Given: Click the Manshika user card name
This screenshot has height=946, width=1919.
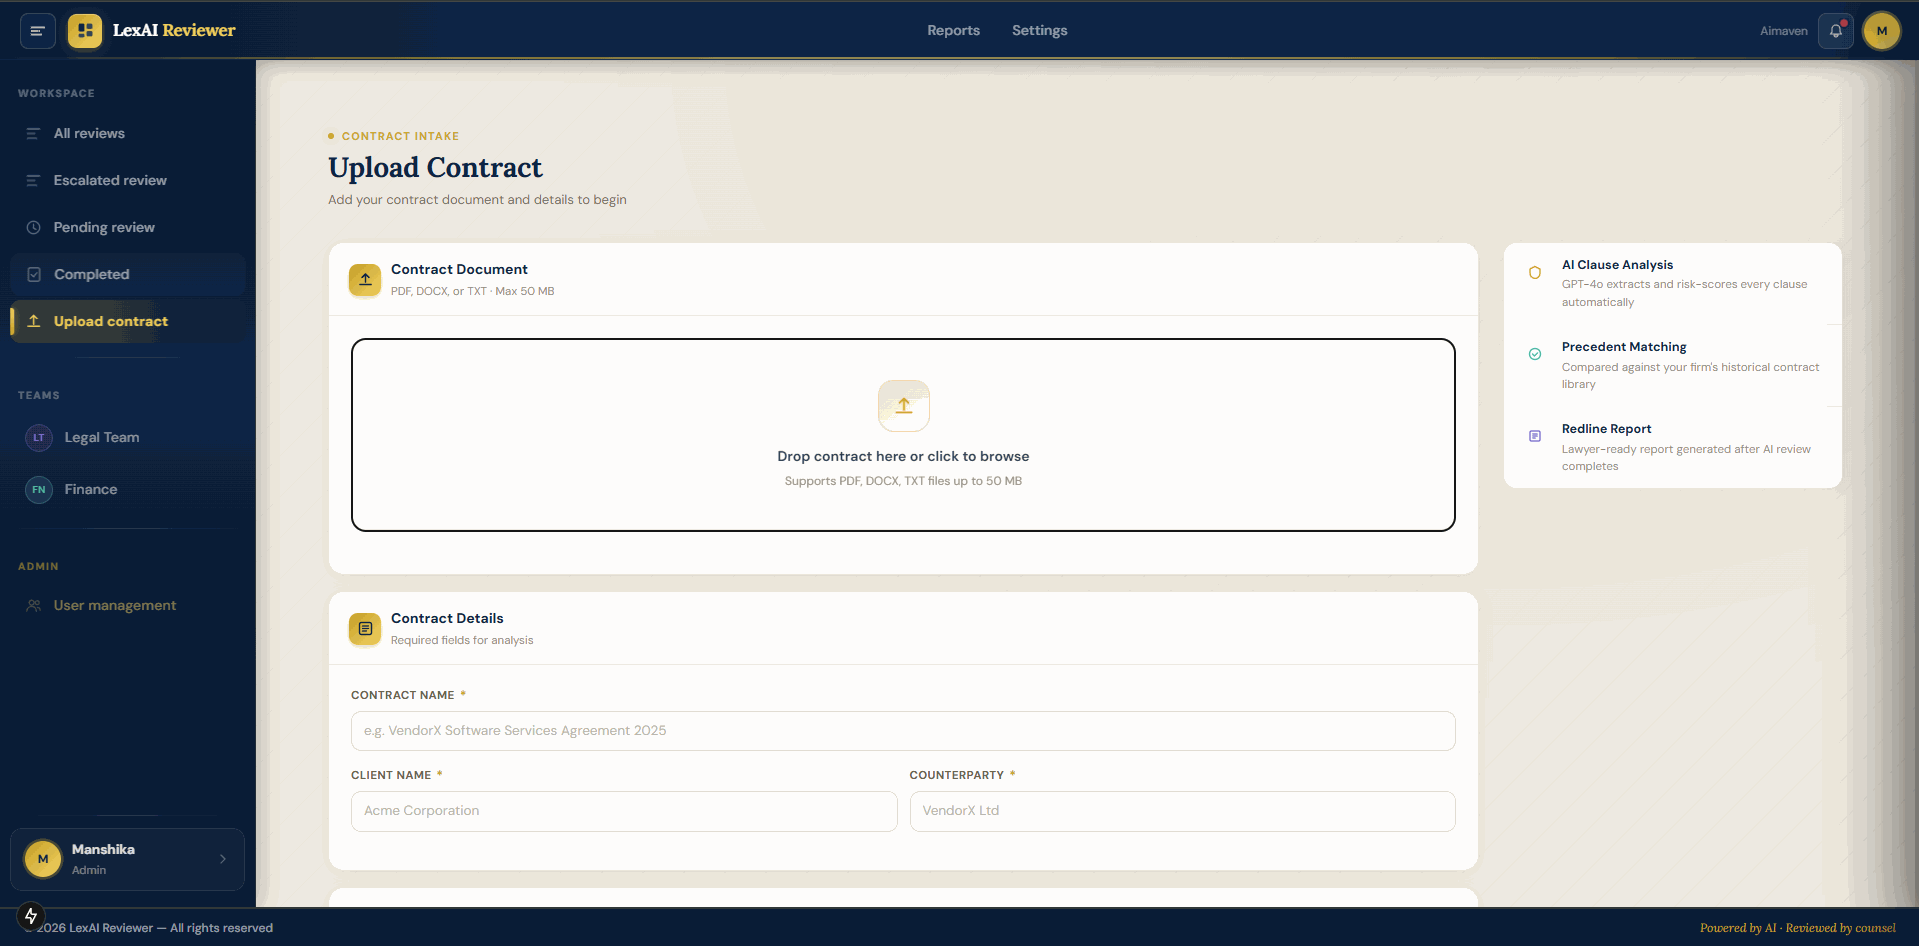Looking at the screenshot, I should pos(103,850).
